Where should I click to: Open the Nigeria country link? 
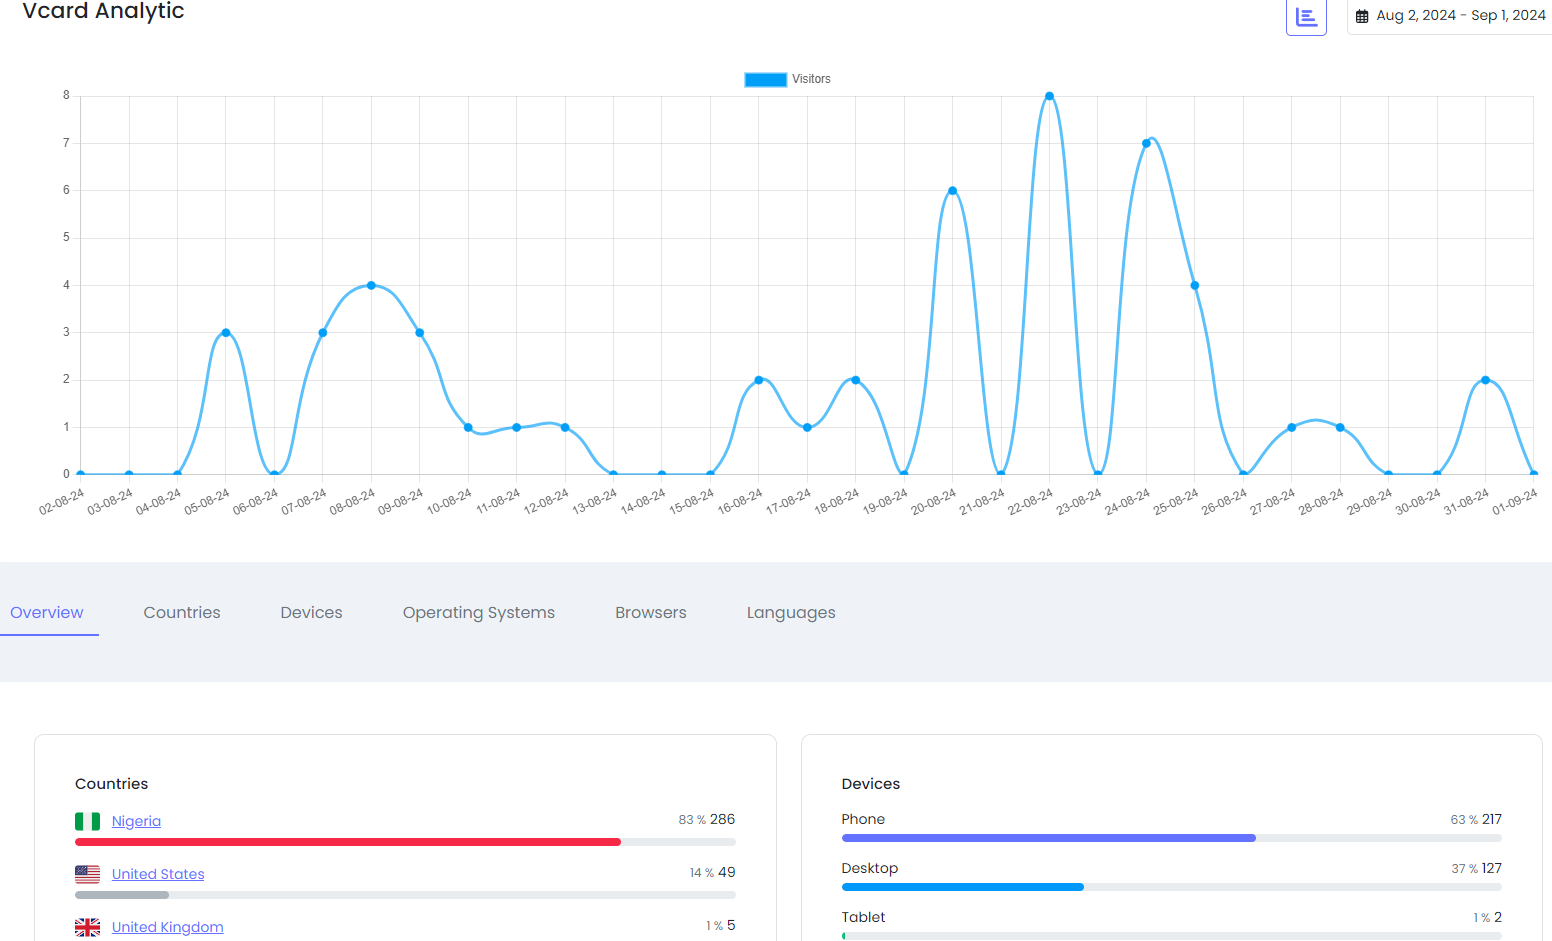coord(136,821)
